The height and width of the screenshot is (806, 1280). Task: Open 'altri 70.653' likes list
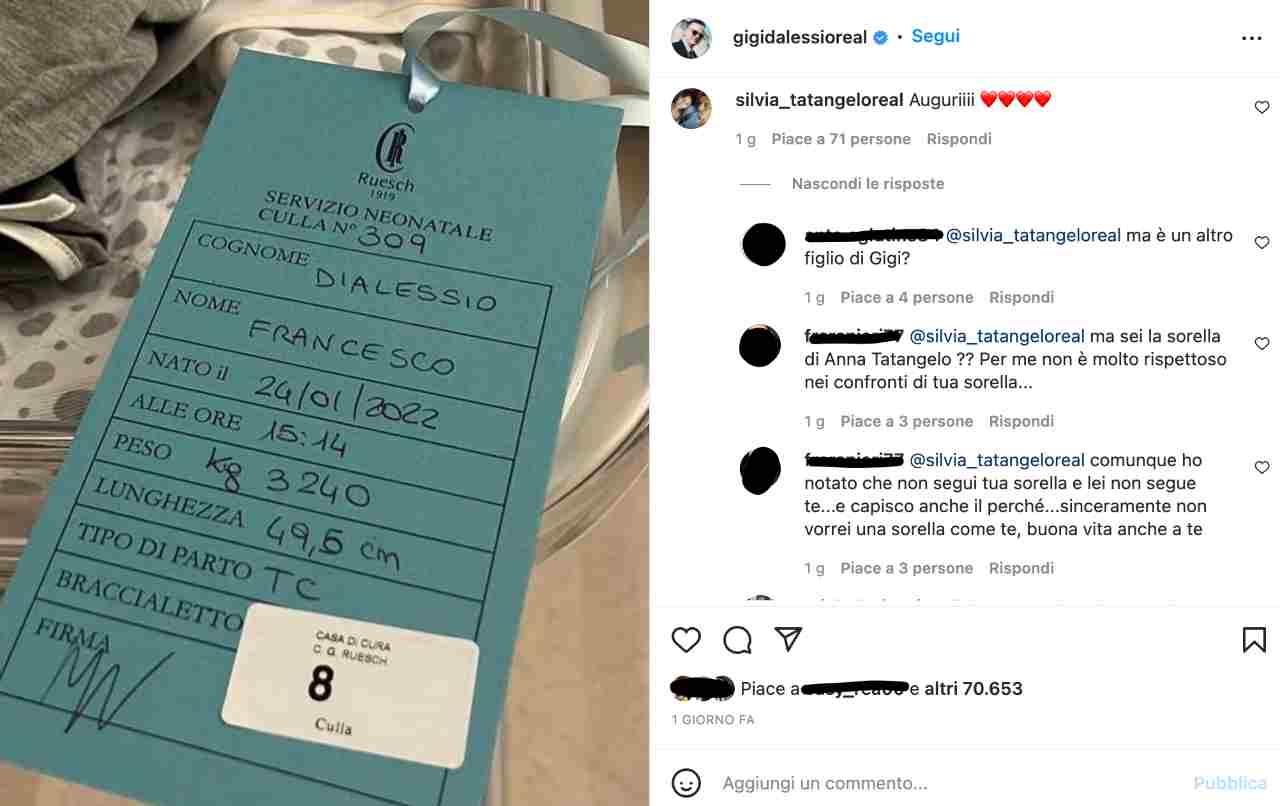973,688
